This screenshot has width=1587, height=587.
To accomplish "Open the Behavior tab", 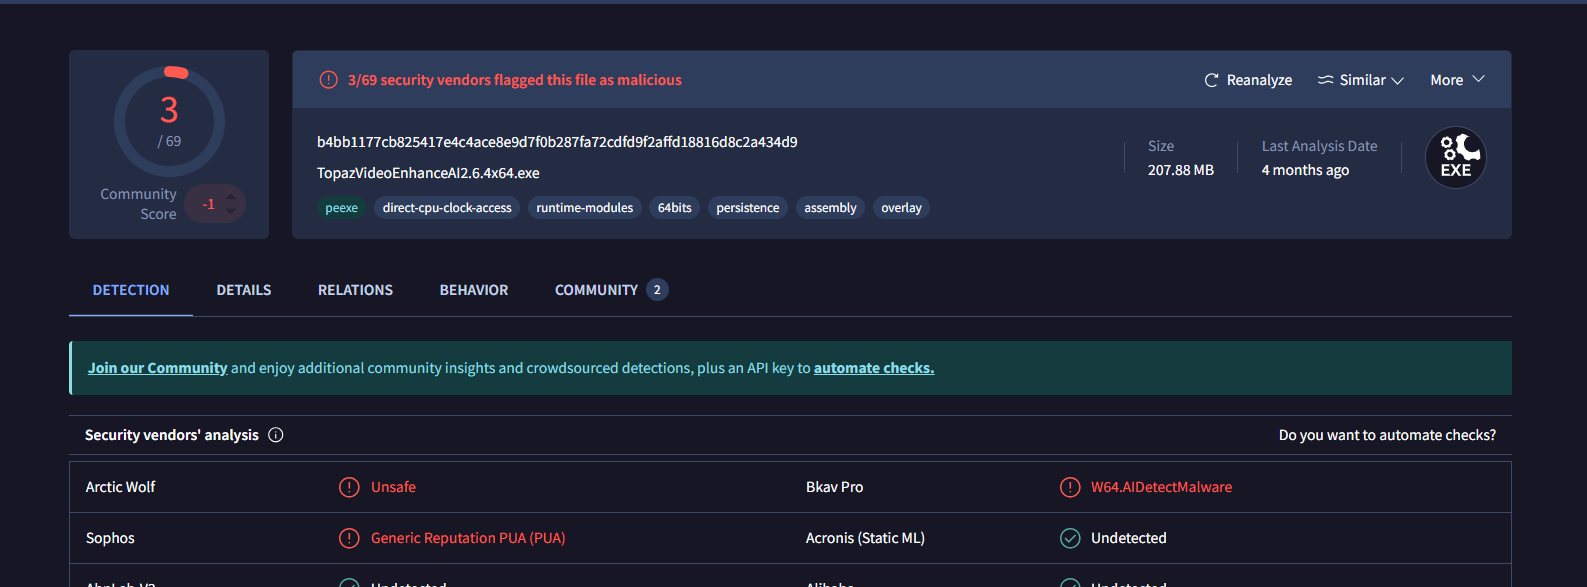I will tap(474, 290).
